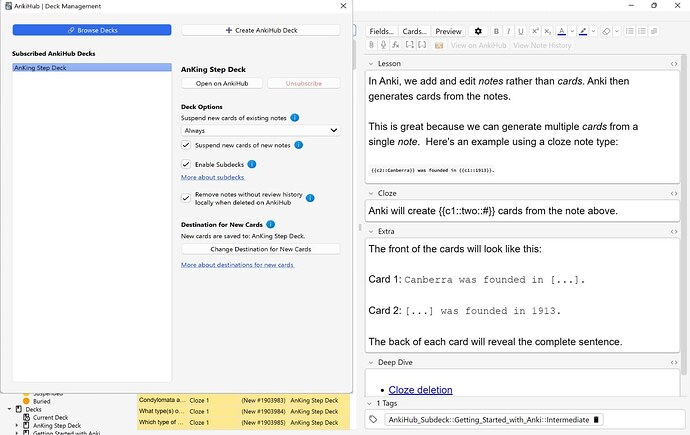This screenshot has width=690, height=435.
Task: Click Open on AnkiHub button
Action: pyautogui.click(x=222, y=83)
